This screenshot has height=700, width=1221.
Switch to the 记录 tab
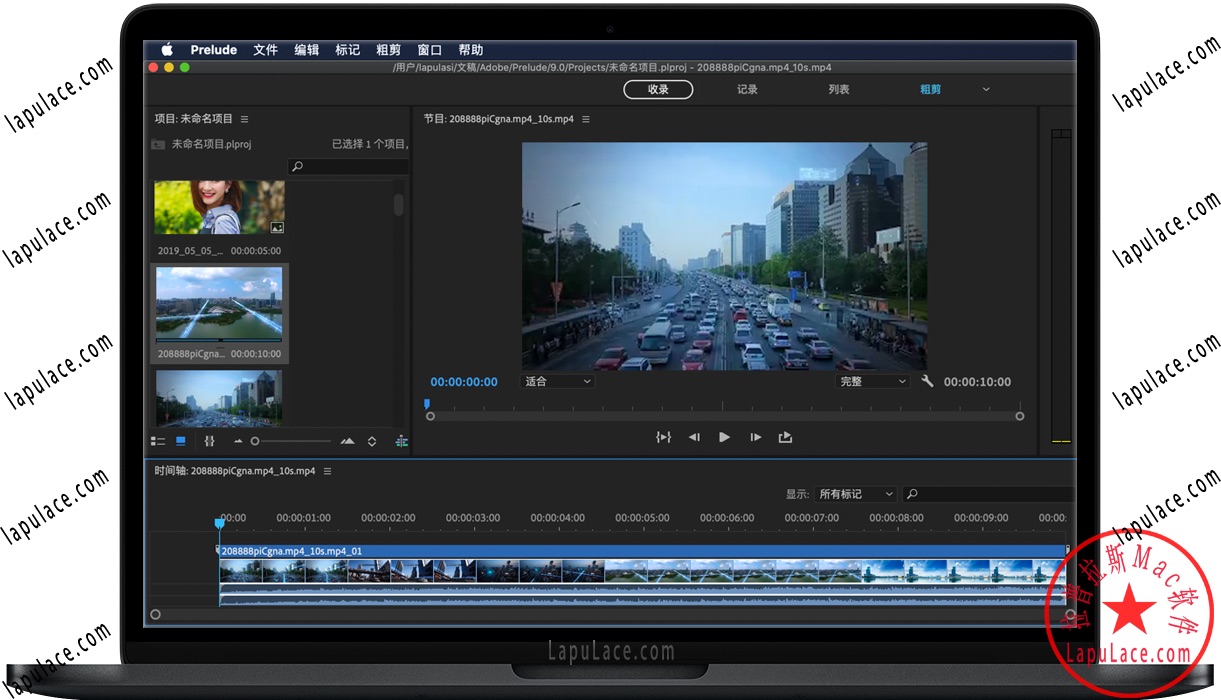[746, 89]
